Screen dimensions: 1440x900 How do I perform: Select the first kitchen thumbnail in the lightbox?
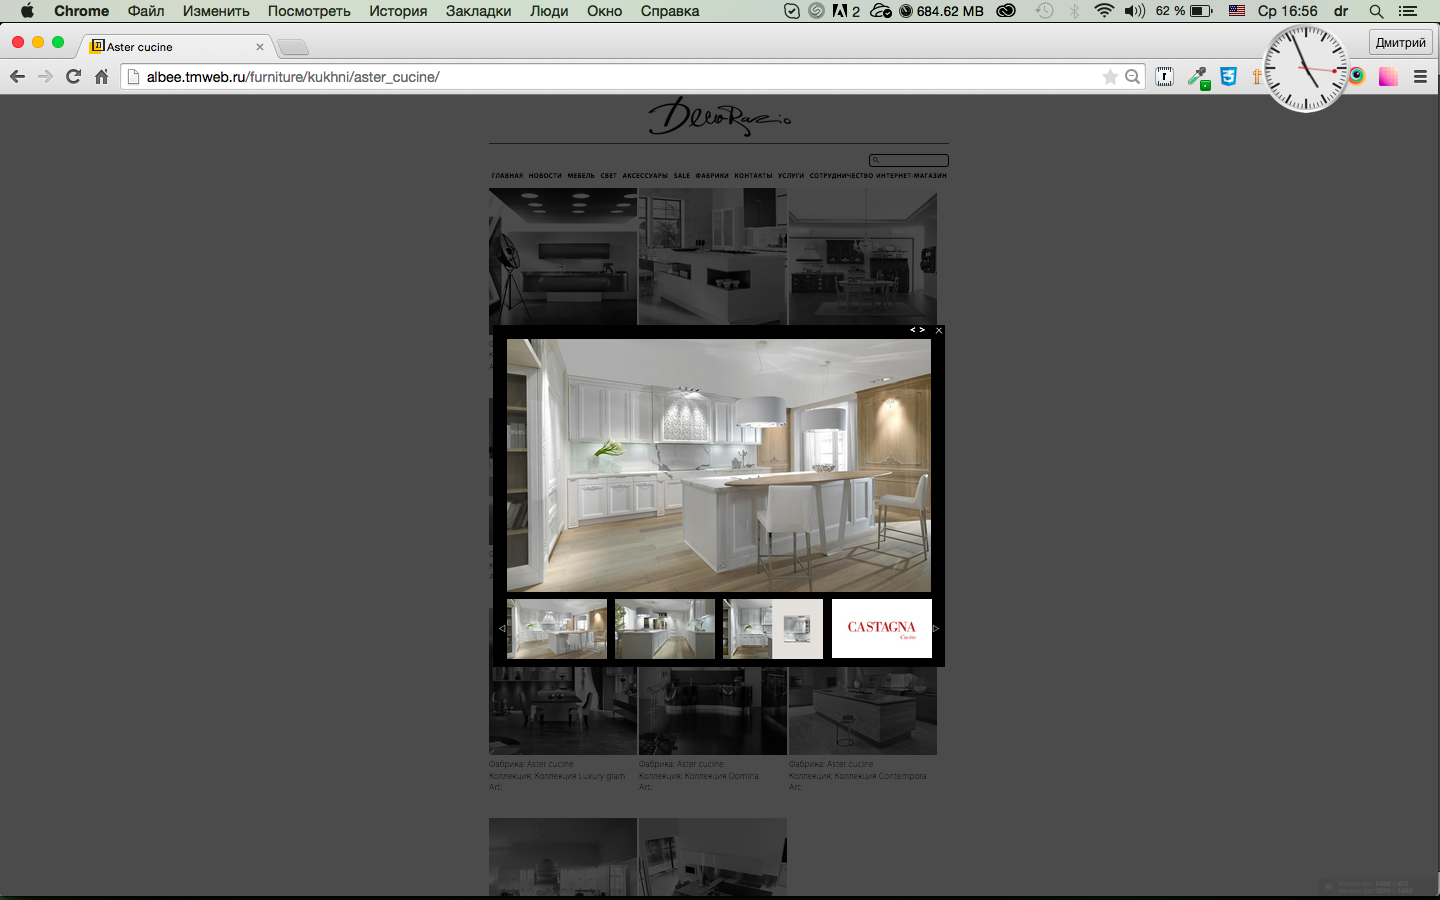557,629
